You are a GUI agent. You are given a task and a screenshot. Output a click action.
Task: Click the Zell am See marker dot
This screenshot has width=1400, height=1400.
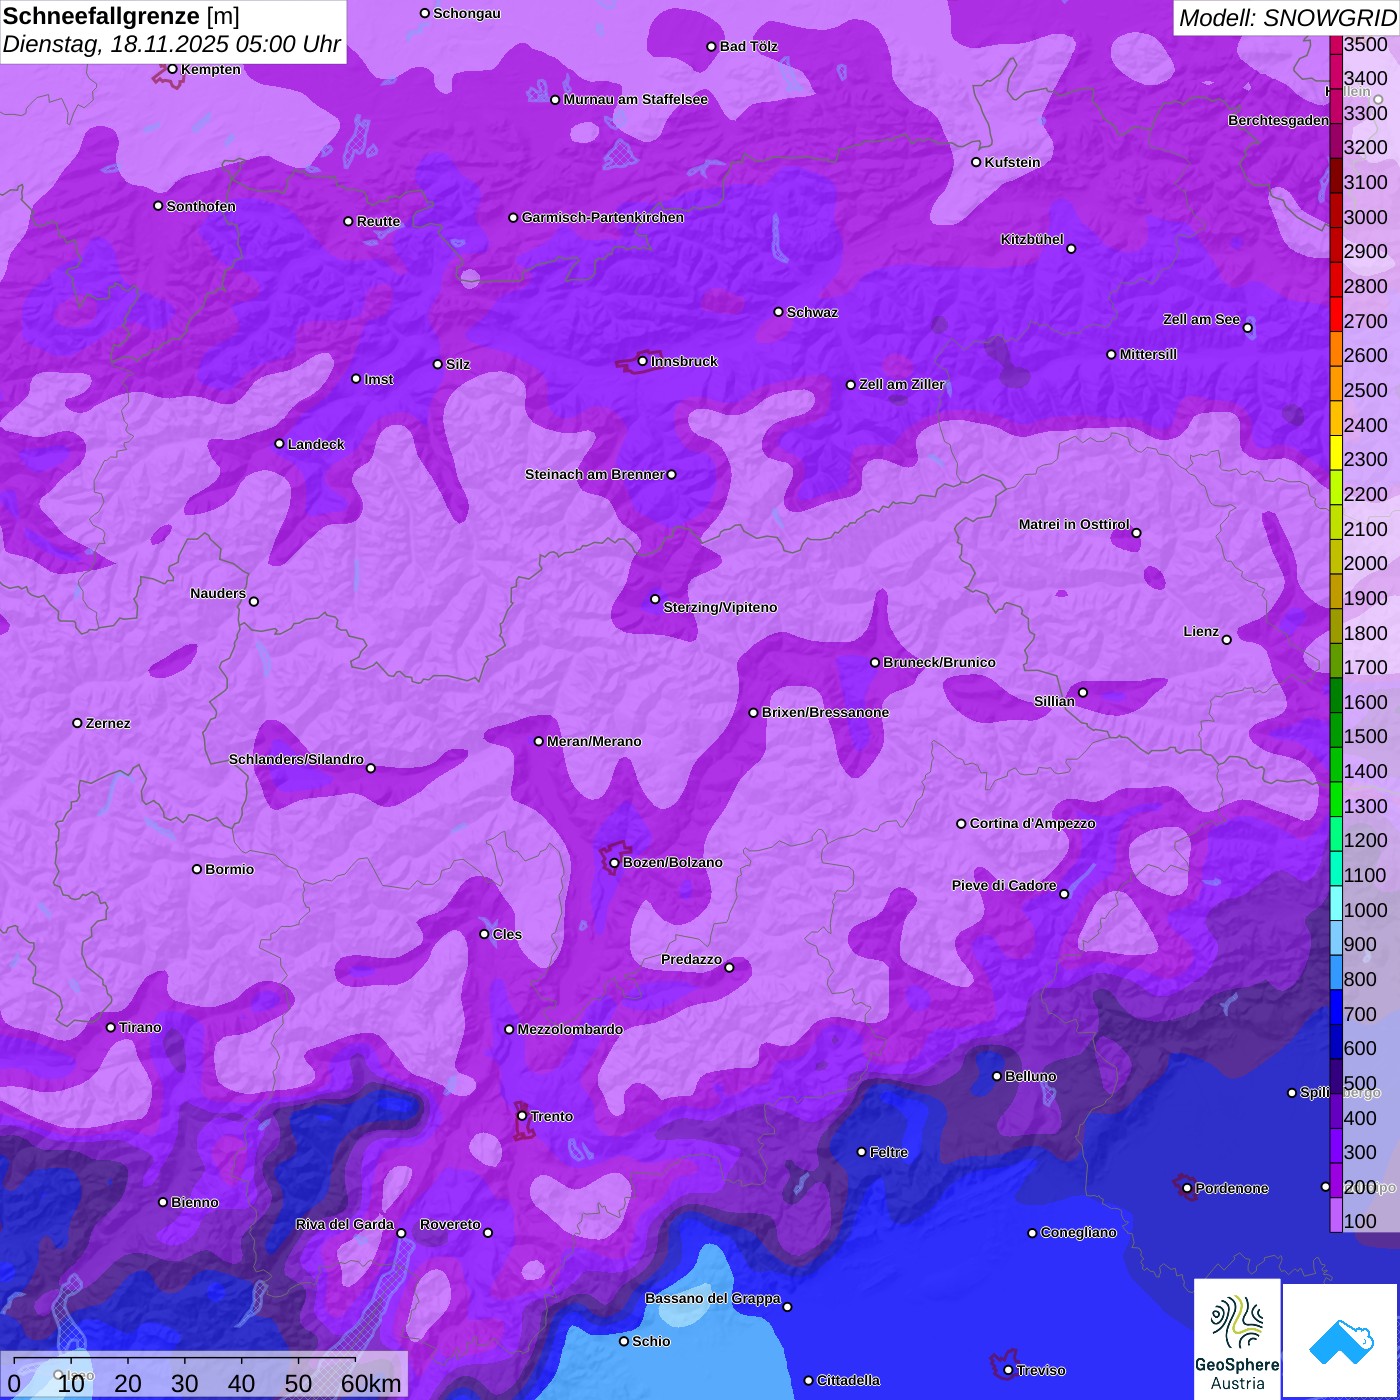coord(1247,327)
